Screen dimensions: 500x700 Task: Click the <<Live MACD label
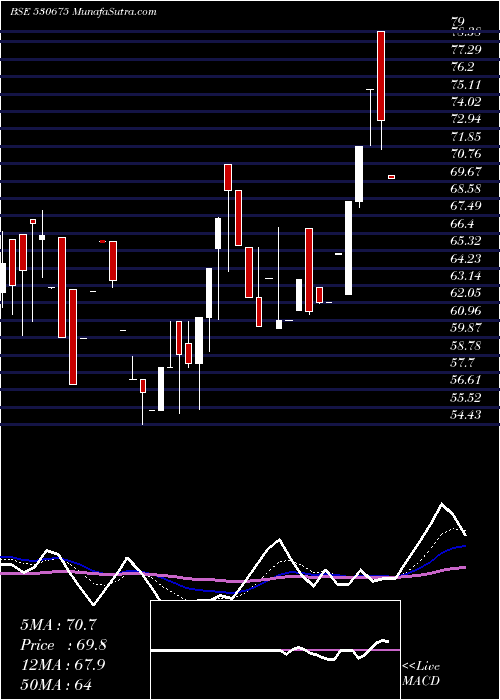[x=421, y=673]
